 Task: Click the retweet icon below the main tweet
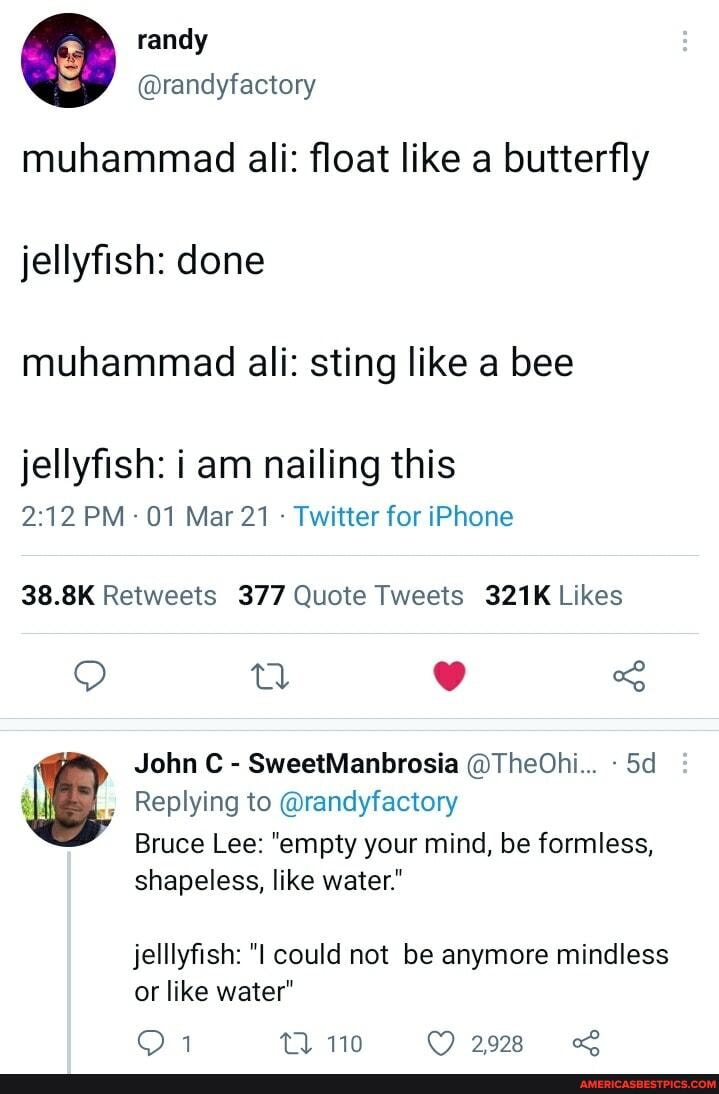(268, 675)
